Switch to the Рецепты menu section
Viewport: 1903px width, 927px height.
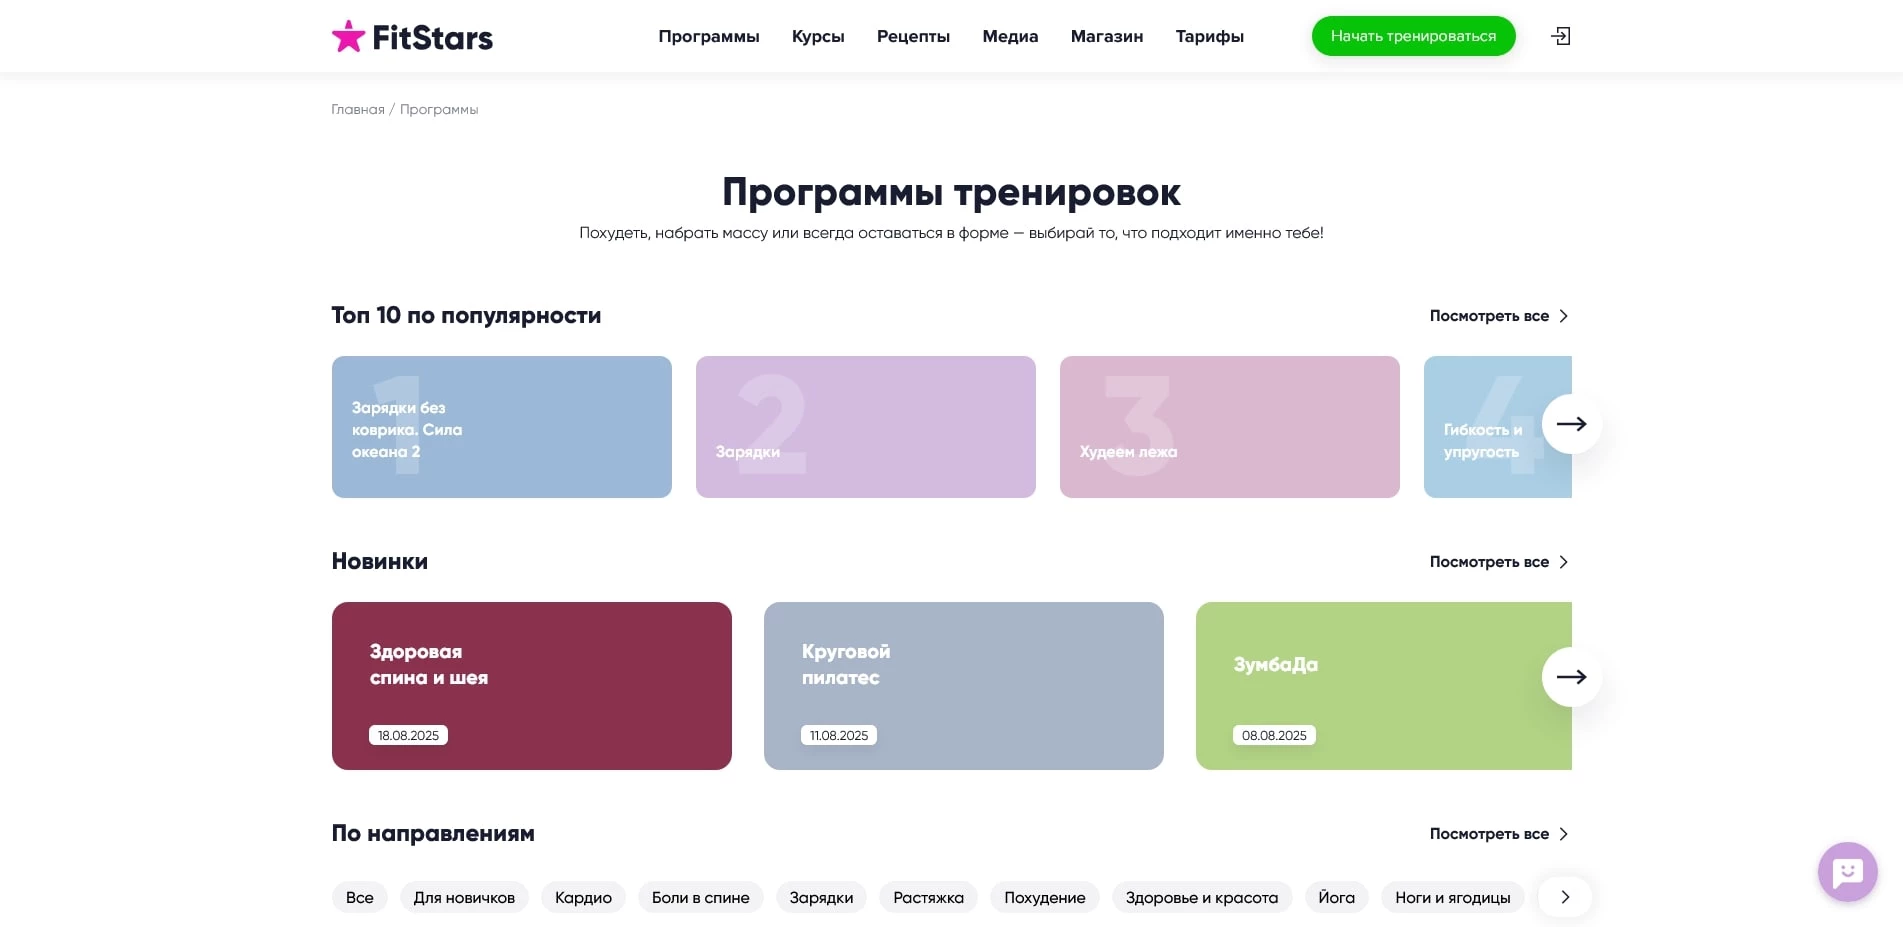912,36
